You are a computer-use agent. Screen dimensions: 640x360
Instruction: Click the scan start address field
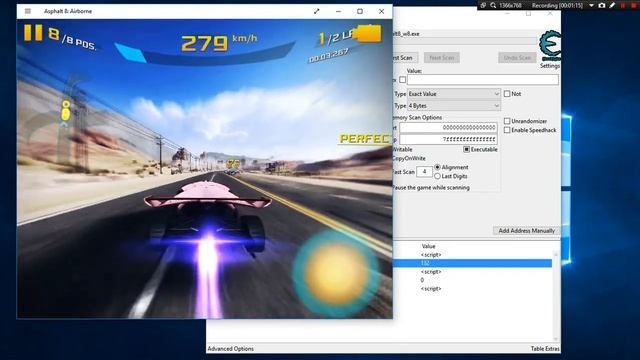(448, 128)
